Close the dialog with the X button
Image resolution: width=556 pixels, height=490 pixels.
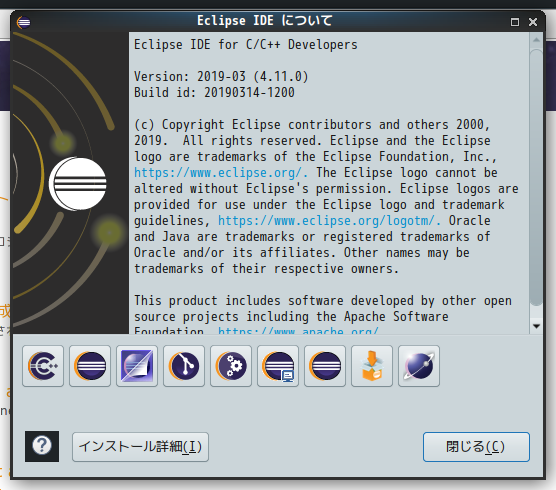533,22
